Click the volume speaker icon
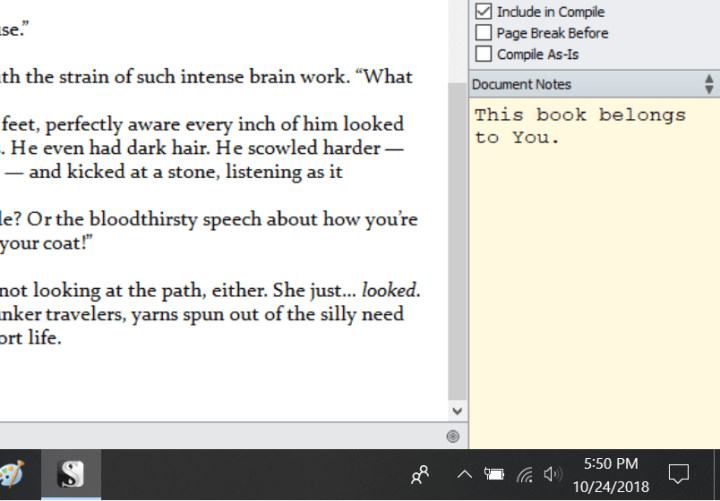This screenshot has width=720, height=501. coord(552,474)
